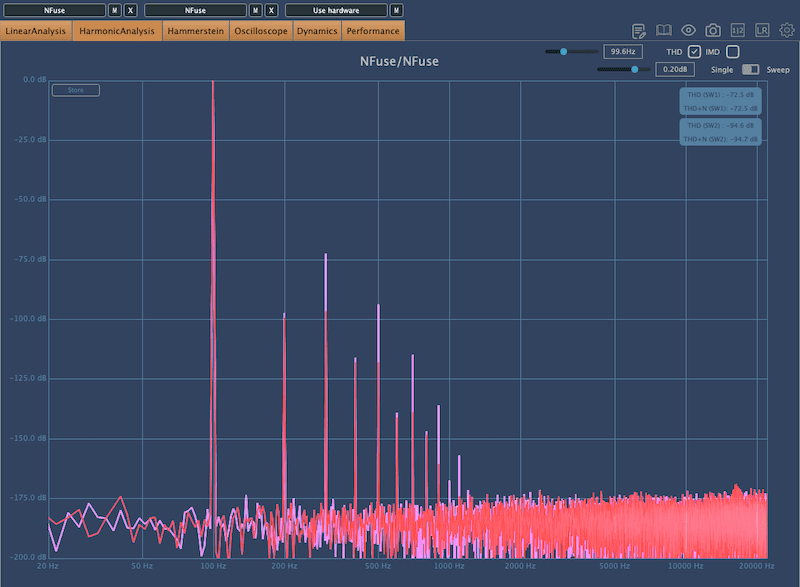Take a snapshot with the camera icon
This screenshot has height=587, width=800.
tap(713, 31)
